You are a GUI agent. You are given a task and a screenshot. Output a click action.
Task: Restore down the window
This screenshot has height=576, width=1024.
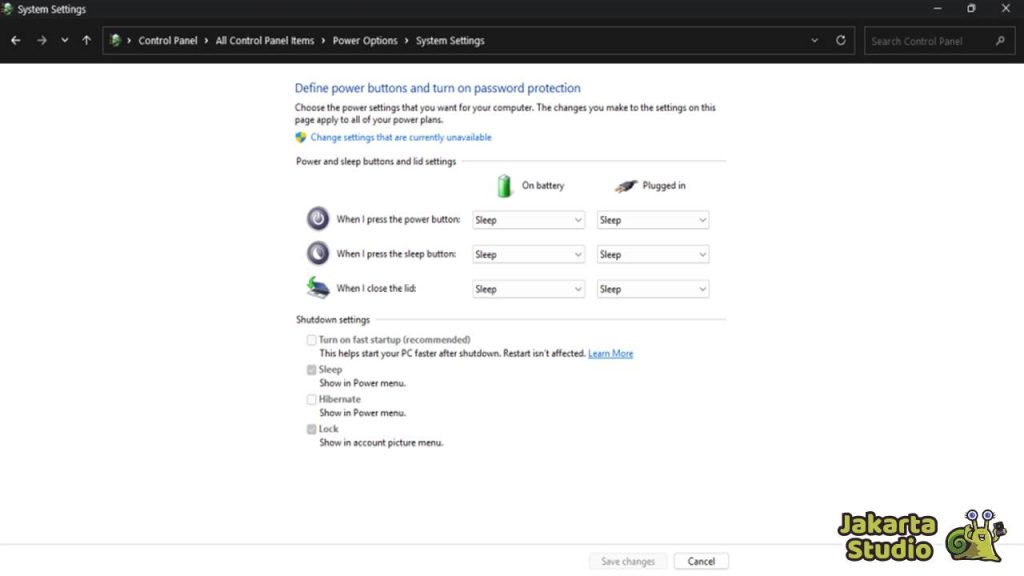[971, 8]
